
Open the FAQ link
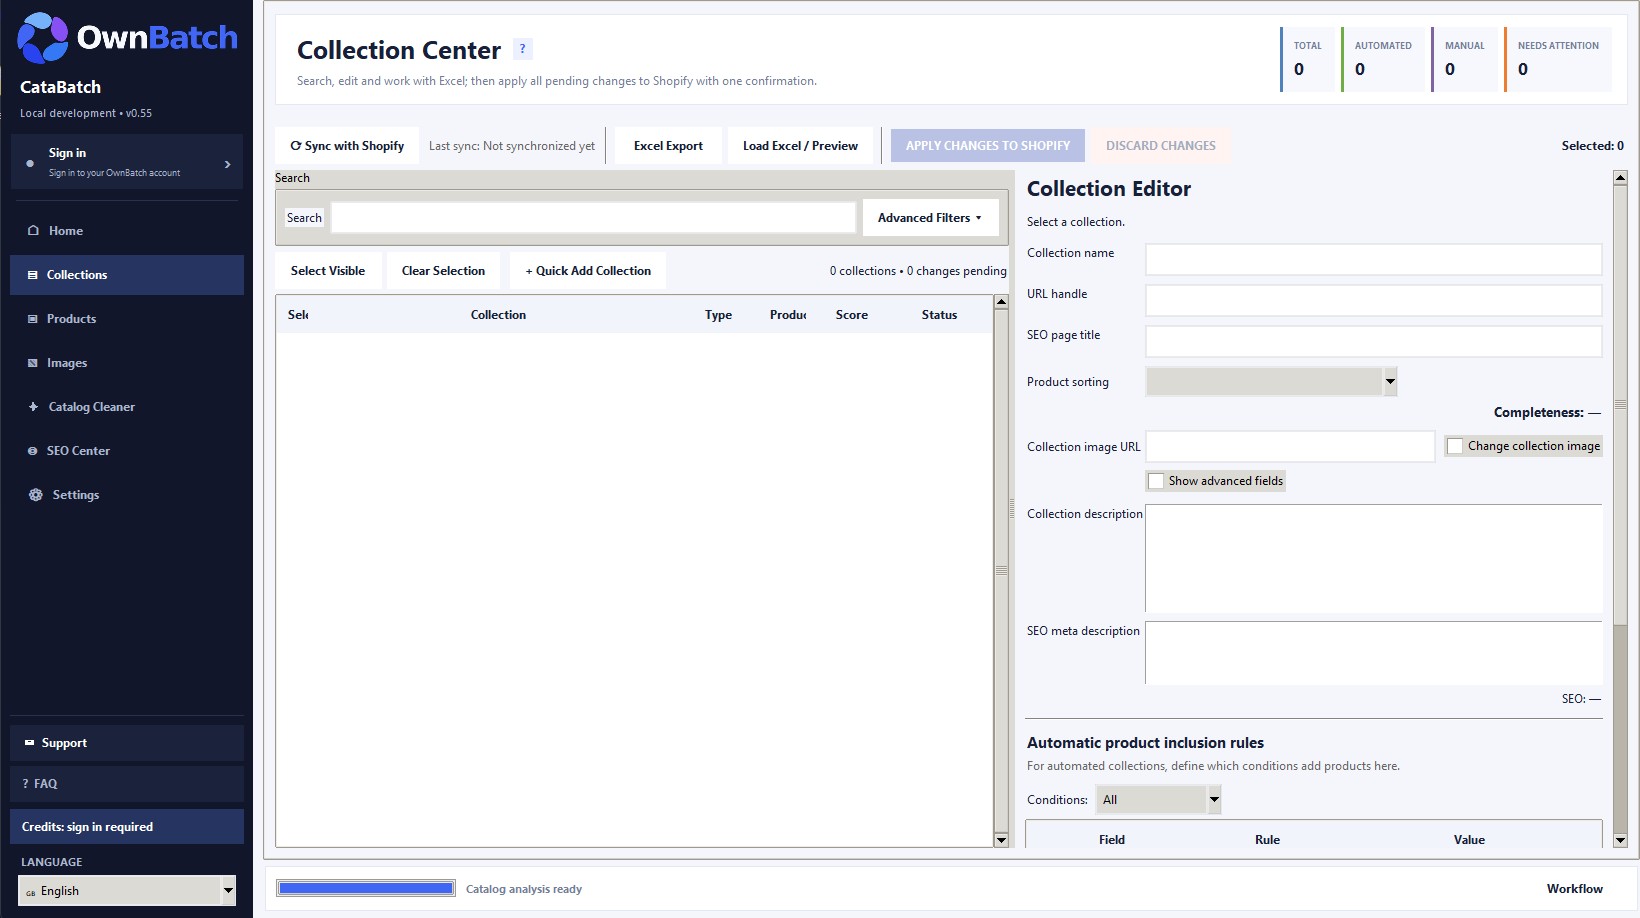pos(127,784)
